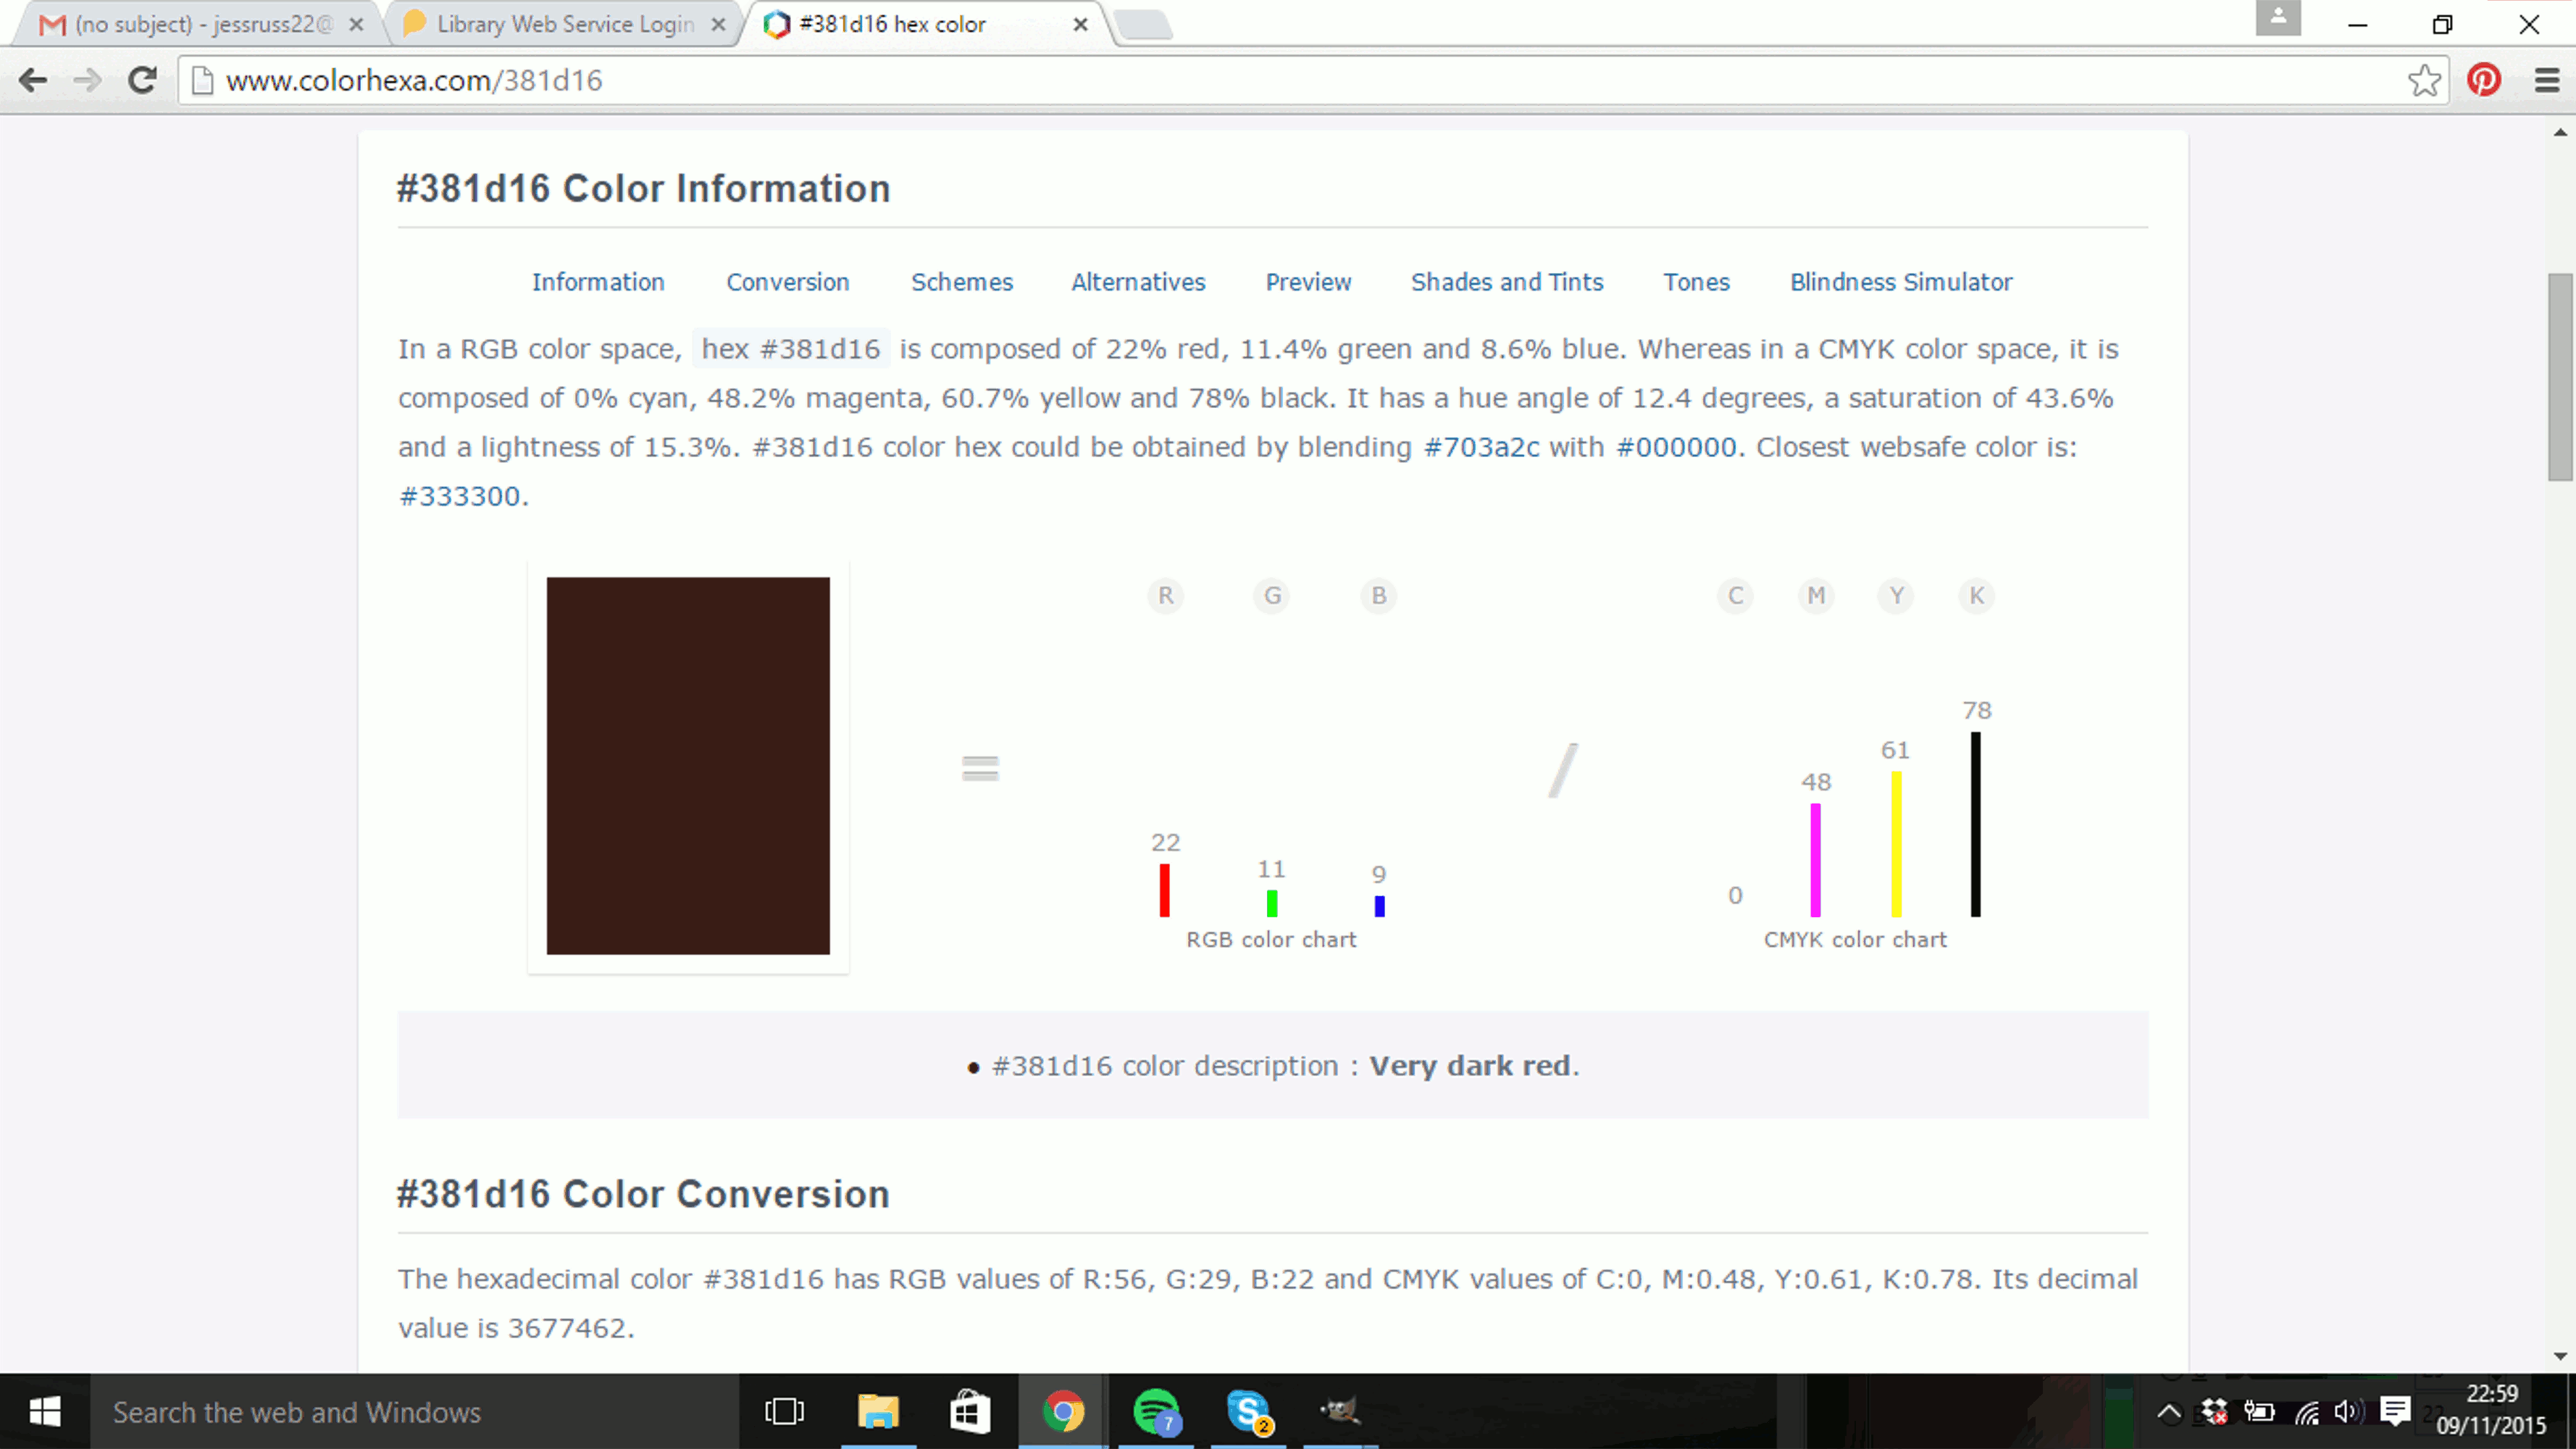
Task: Jump to the Information section link
Action: pyautogui.click(x=598, y=282)
